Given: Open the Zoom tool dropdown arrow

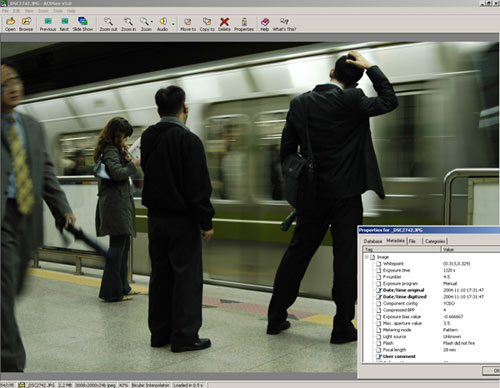Looking at the screenshot, I should click(152, 22).
